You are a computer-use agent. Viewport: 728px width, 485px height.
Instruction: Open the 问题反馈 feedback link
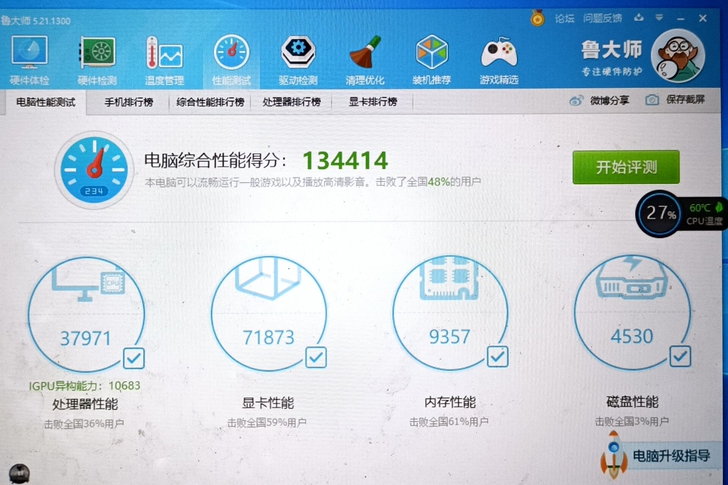point(602,18)
